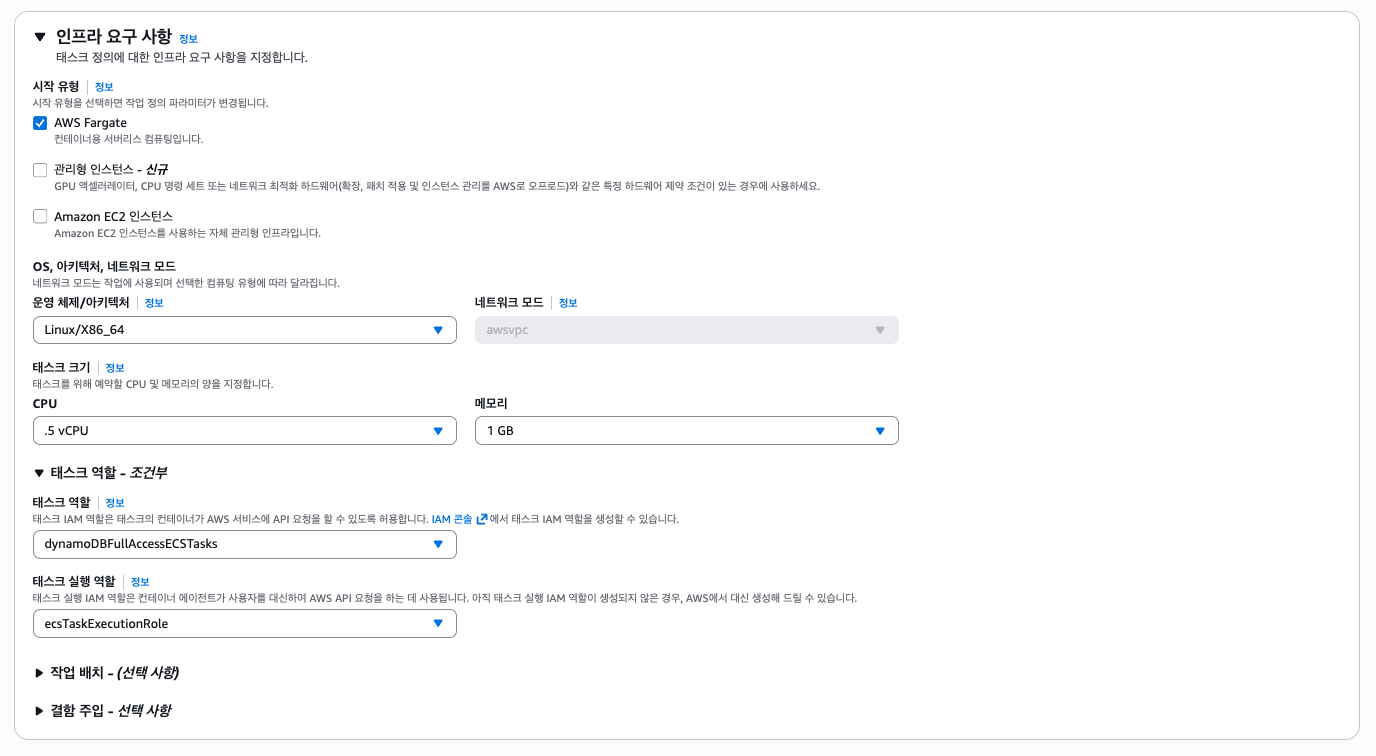
Task: Collapse the 태스크 역할 section triangle
Action: point(39,473)
